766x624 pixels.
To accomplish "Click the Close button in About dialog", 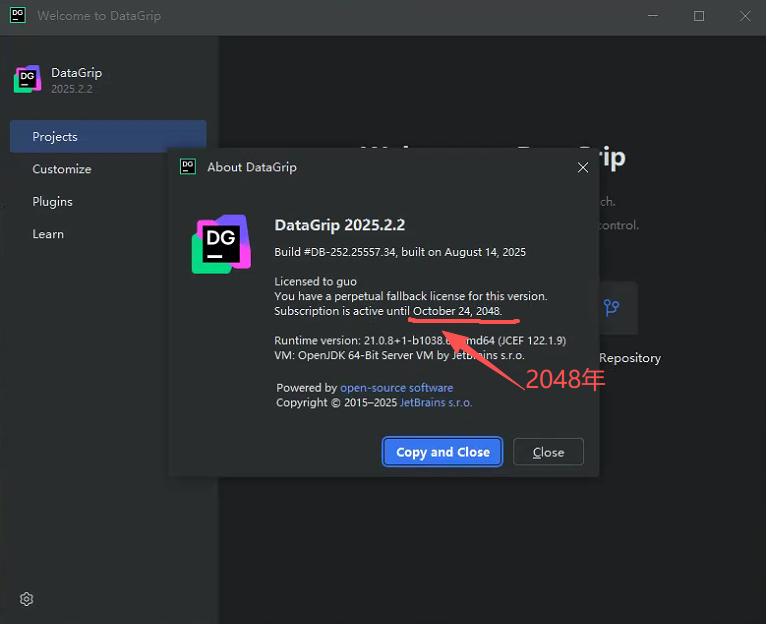I will [x=548, y=452].
